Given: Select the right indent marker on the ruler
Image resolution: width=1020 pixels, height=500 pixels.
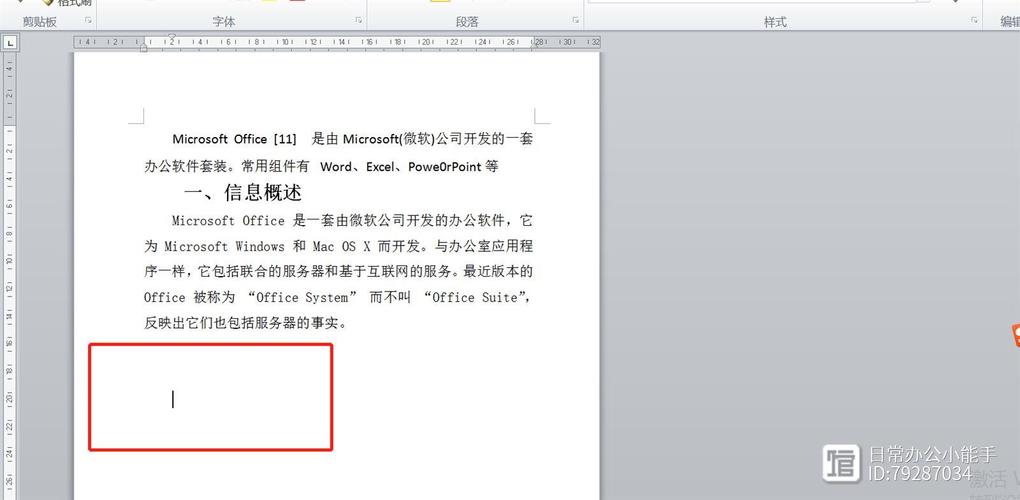Looking at the screenshot, I should 534,47.
